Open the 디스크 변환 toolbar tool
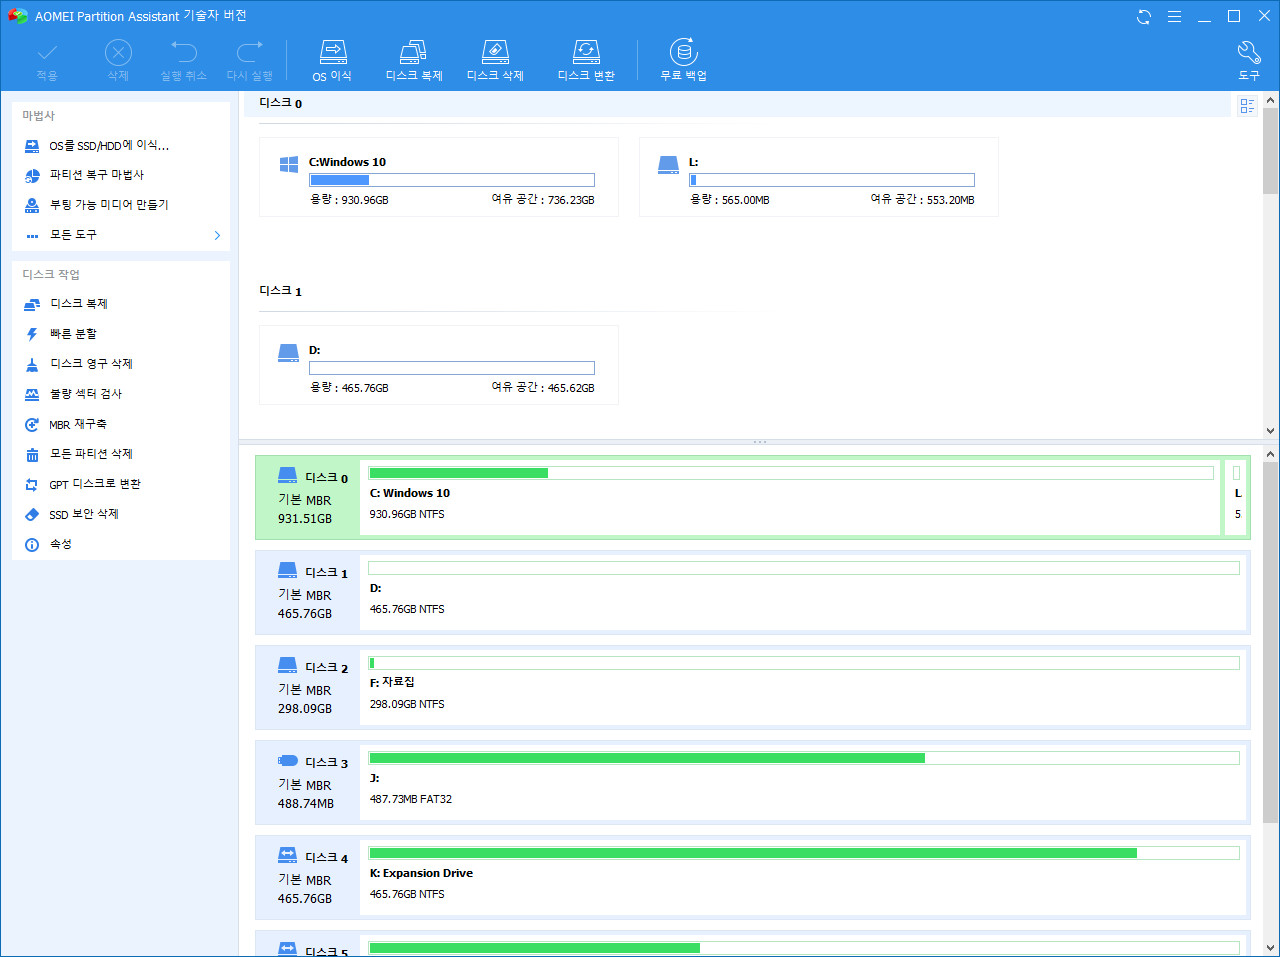The height and width of the screenshot is (957, 1280). tap(586, 61)
